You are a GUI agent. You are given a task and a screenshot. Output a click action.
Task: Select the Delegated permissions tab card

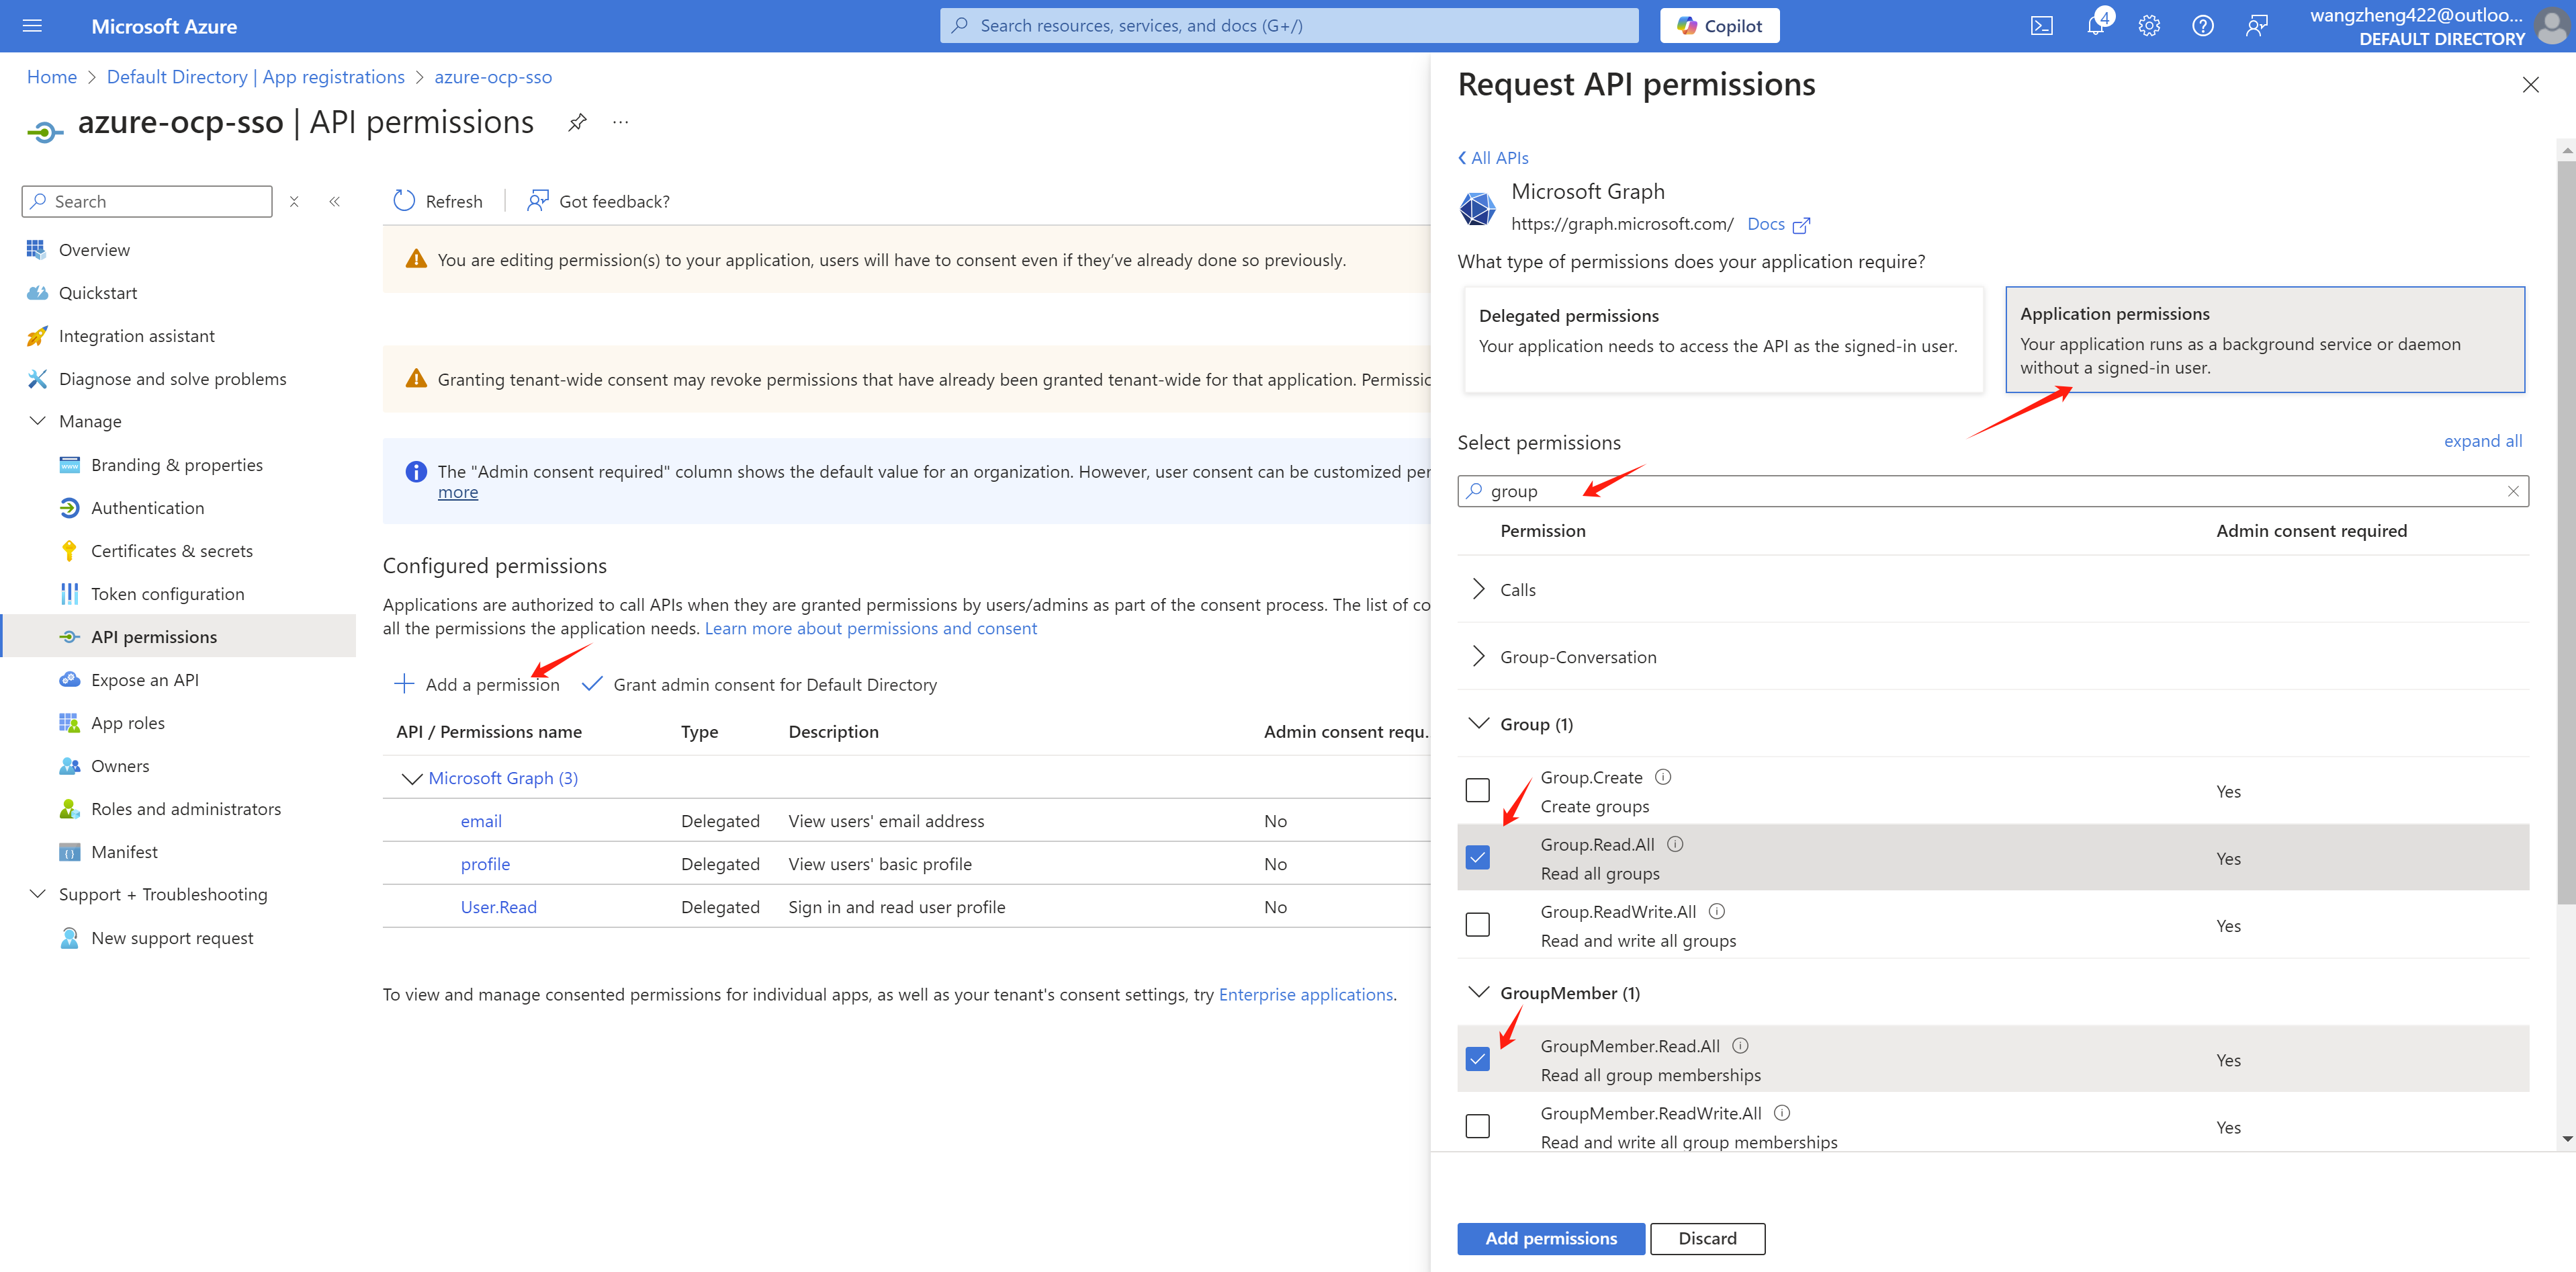coord(1722,339)
